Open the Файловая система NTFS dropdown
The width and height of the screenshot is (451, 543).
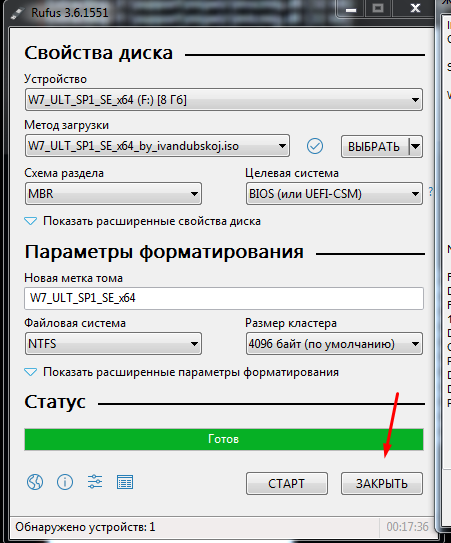[113, 344]
